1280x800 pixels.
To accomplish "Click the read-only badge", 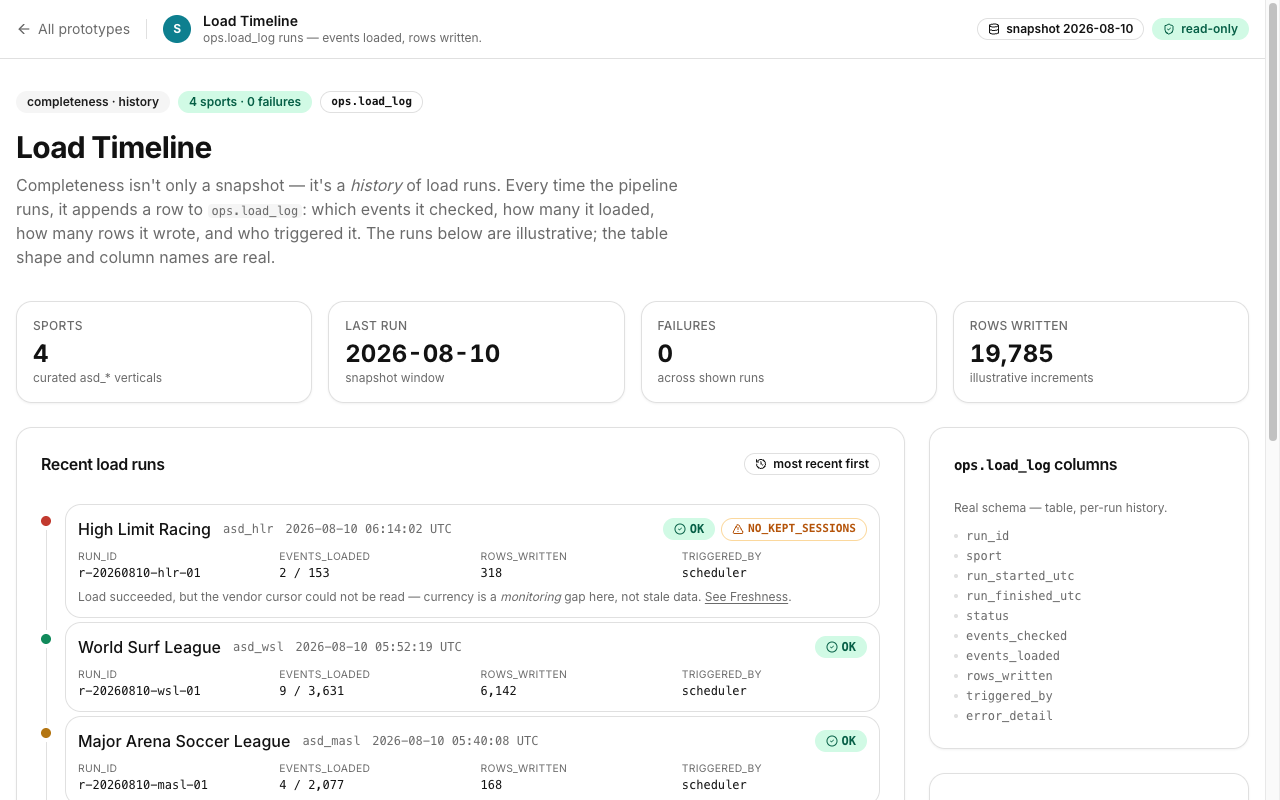I will point(1200,29).
